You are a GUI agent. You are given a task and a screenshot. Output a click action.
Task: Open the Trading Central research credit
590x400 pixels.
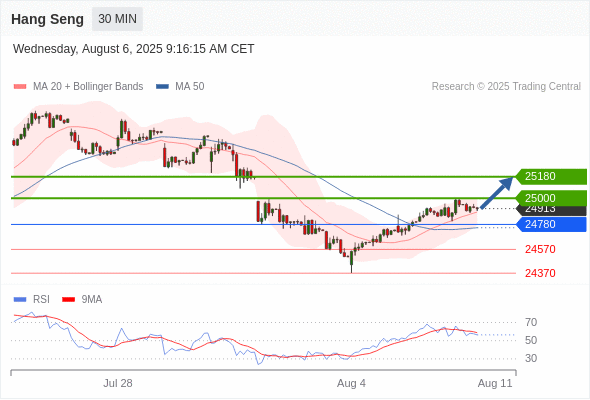(x=506, y=87)
